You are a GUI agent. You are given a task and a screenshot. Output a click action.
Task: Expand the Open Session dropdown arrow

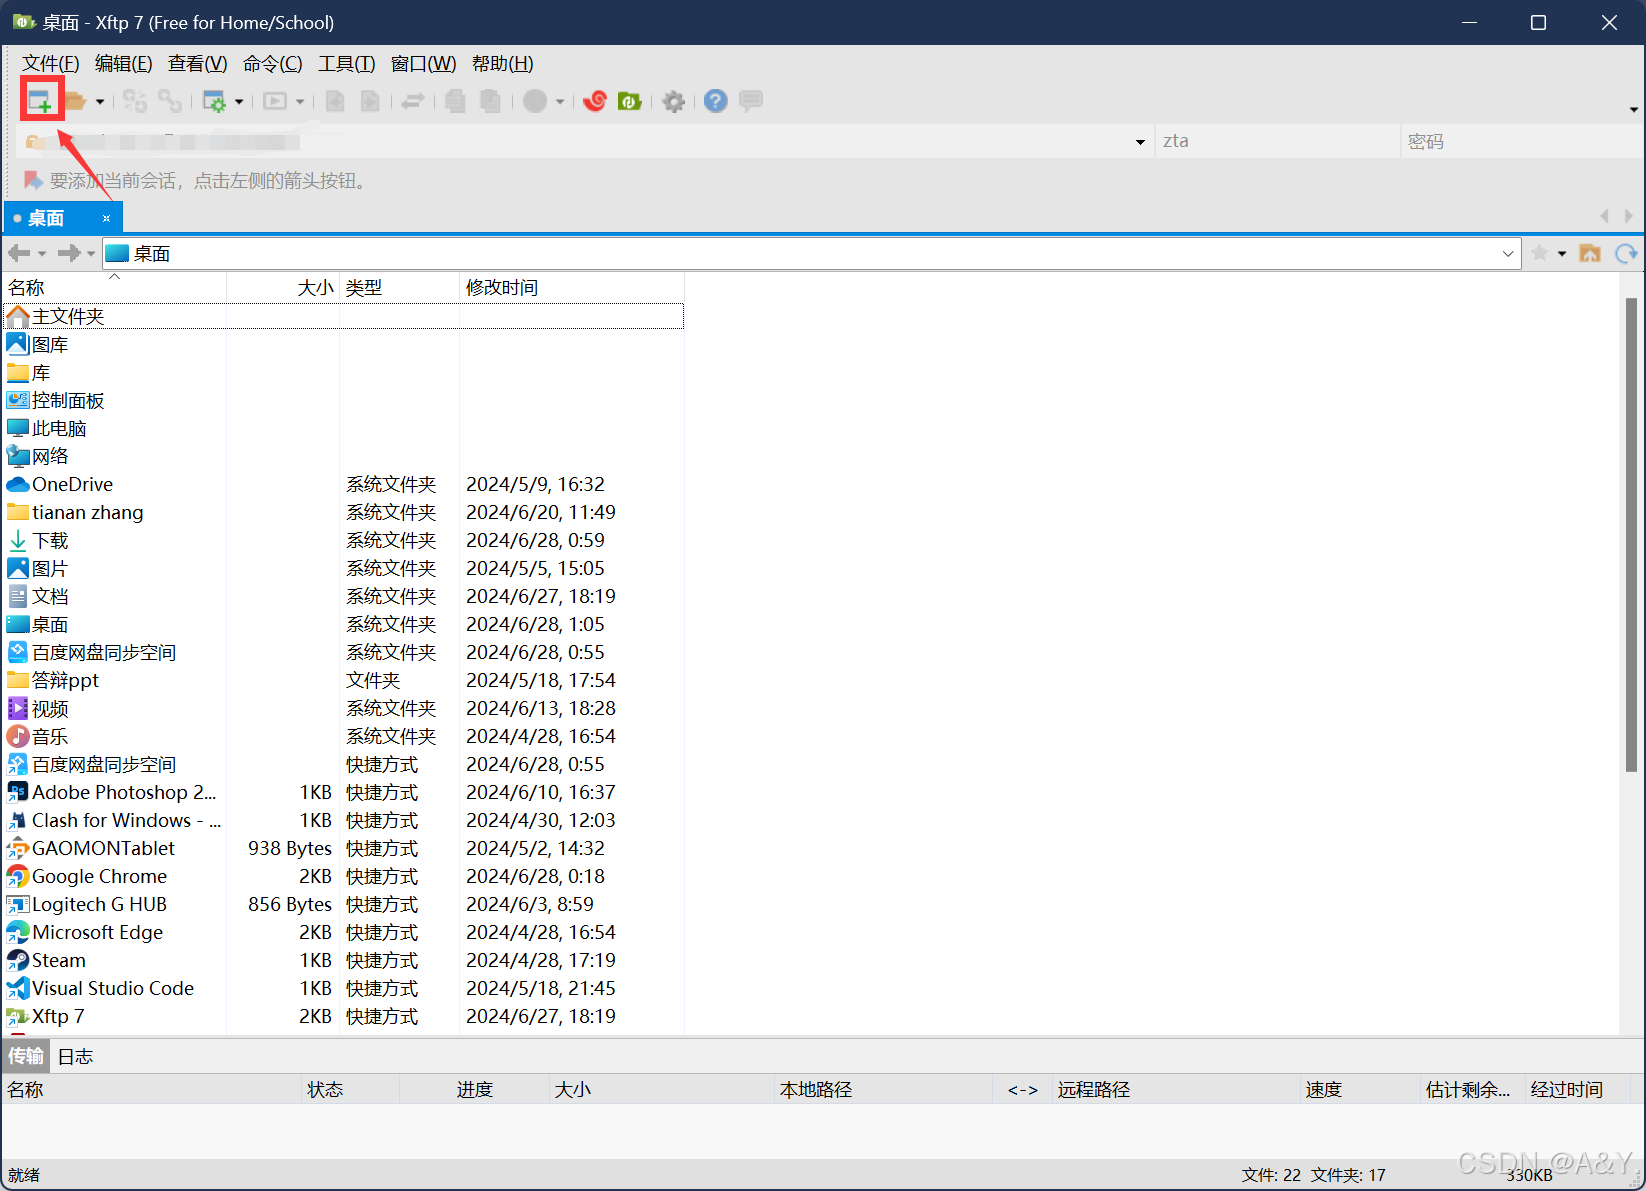100,102
